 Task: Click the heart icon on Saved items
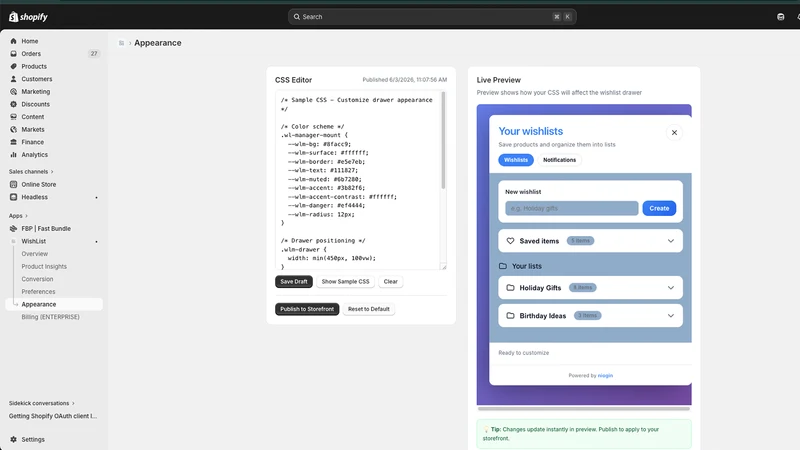click(510, 241)
